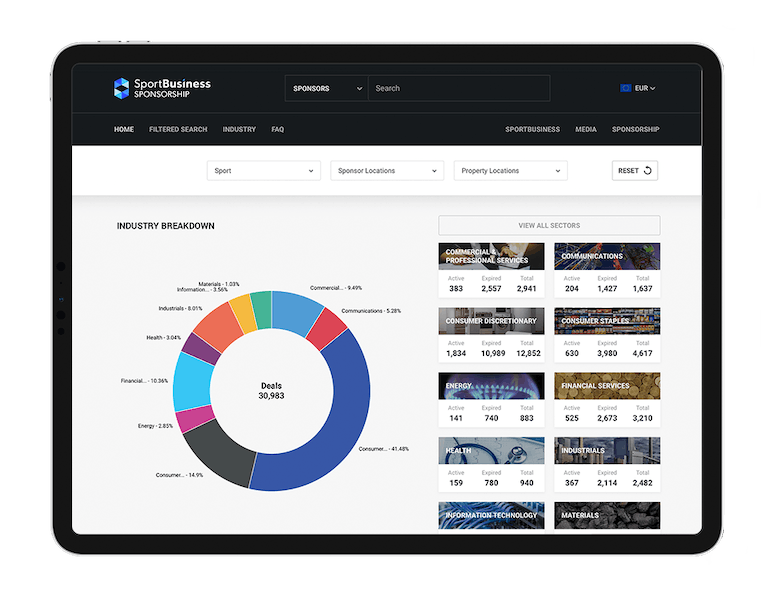Select the green Materials 1.03% segment
The width and height of the screenshot is (768, 594).
click(262, 310)
